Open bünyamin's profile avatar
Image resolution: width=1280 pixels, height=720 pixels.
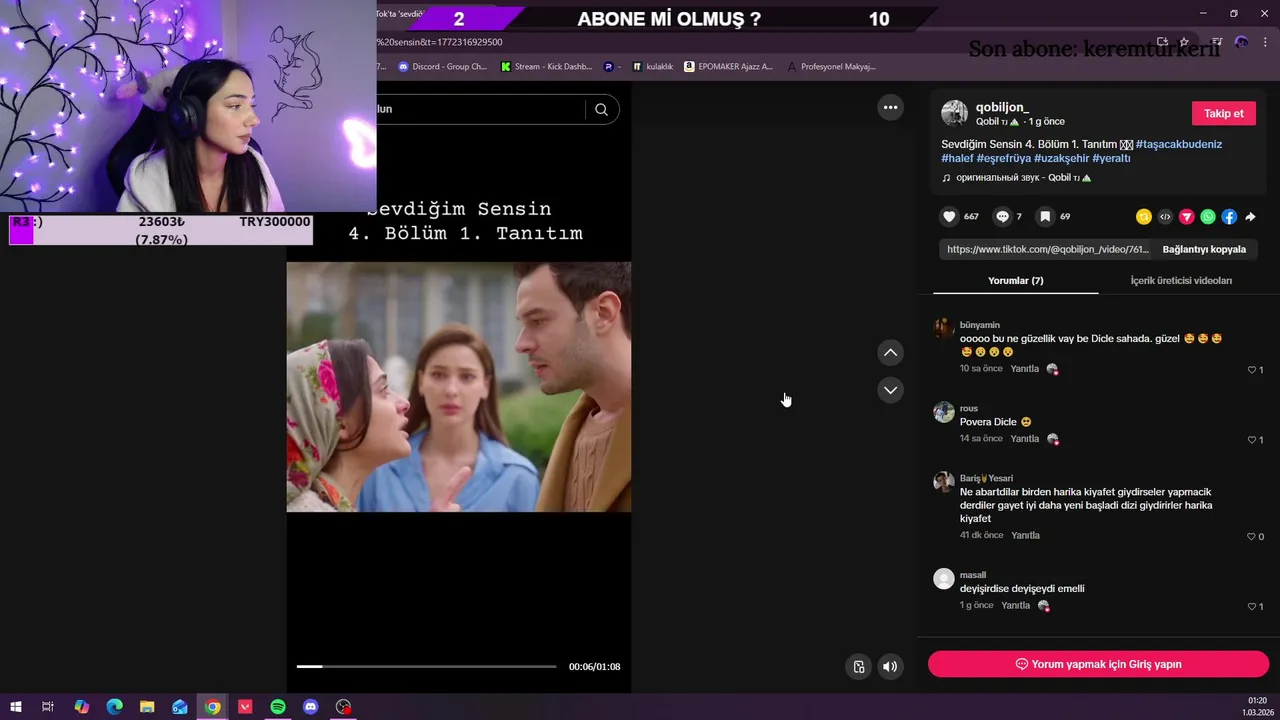pyautogui.click(x=944, y=329)
